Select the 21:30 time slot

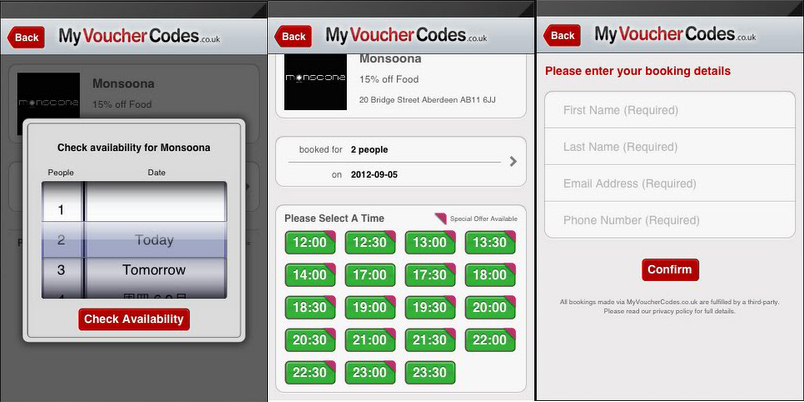click(430, 340)
